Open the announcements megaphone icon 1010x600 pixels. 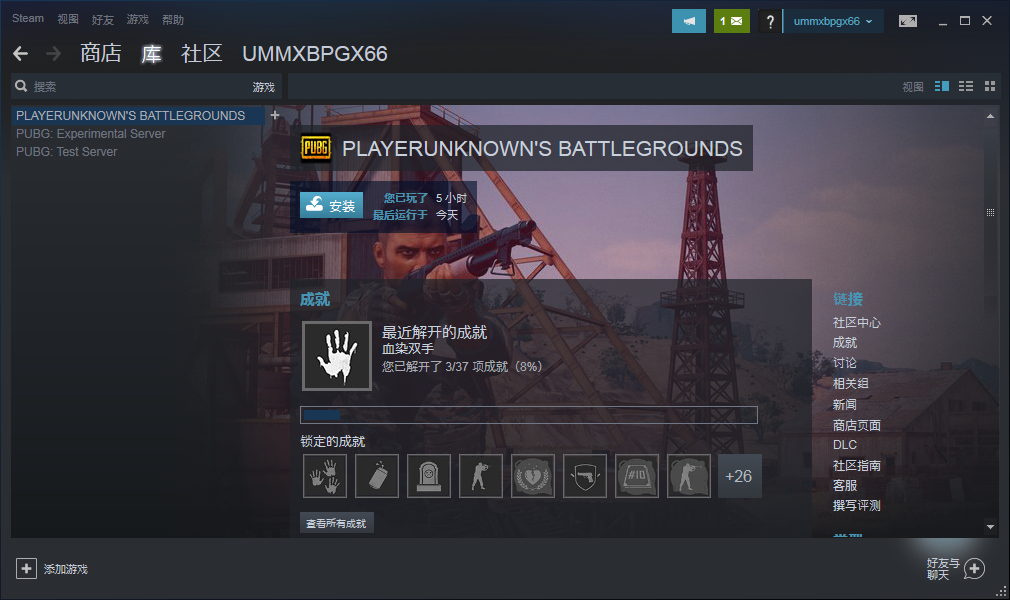click(689, 21)
